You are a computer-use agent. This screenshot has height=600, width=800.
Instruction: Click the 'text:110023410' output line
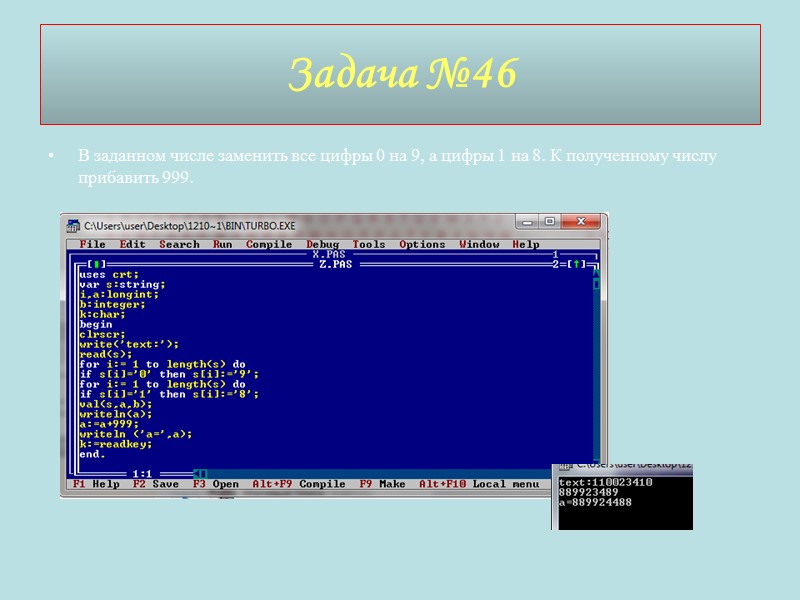tap(606, 482)
